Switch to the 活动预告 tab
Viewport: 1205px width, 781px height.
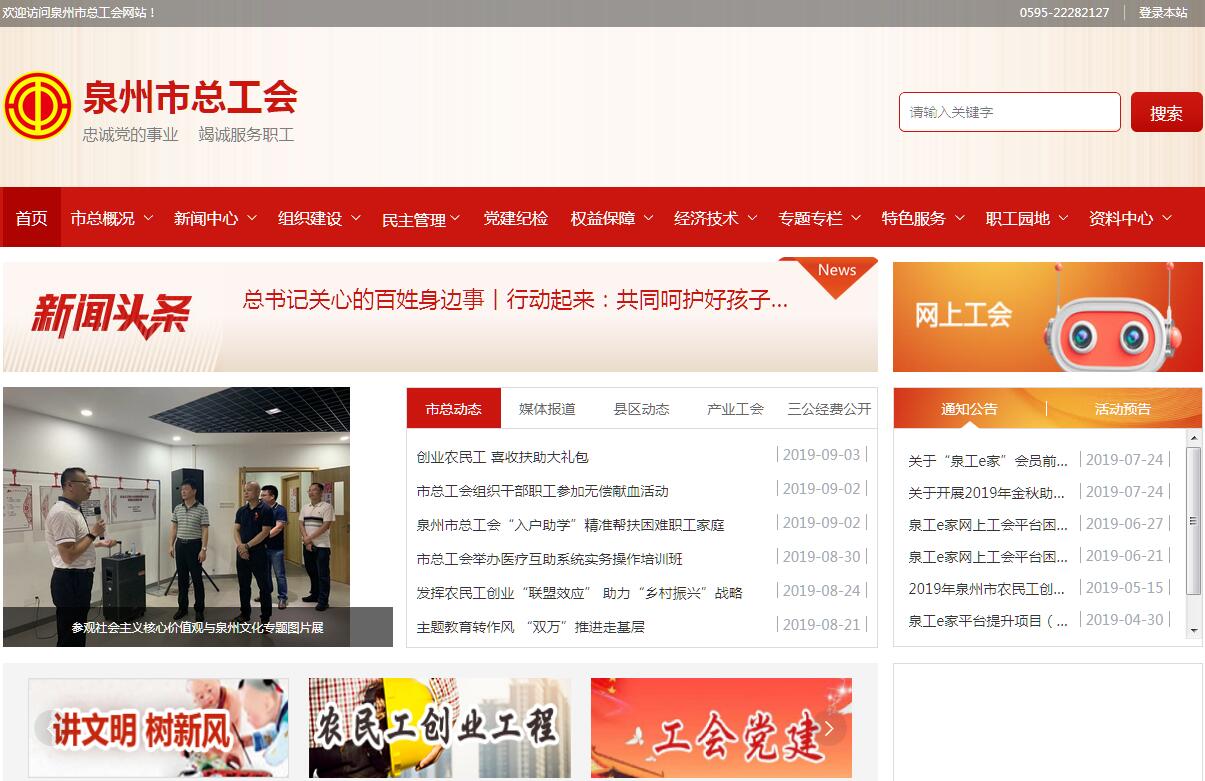pyautogui.click(x=1122, y=409)
